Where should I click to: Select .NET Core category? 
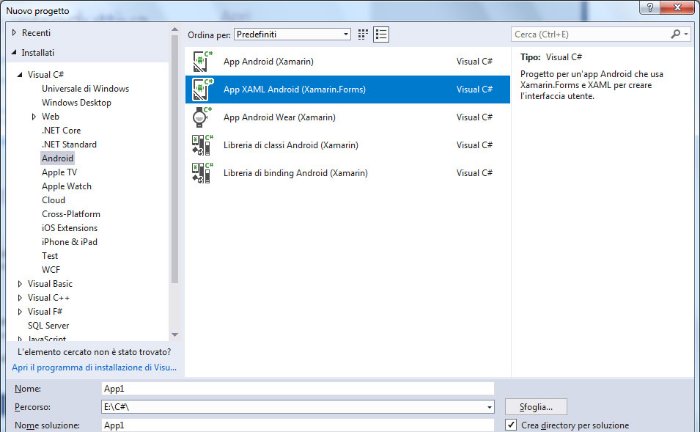click(x=61, y=130)
